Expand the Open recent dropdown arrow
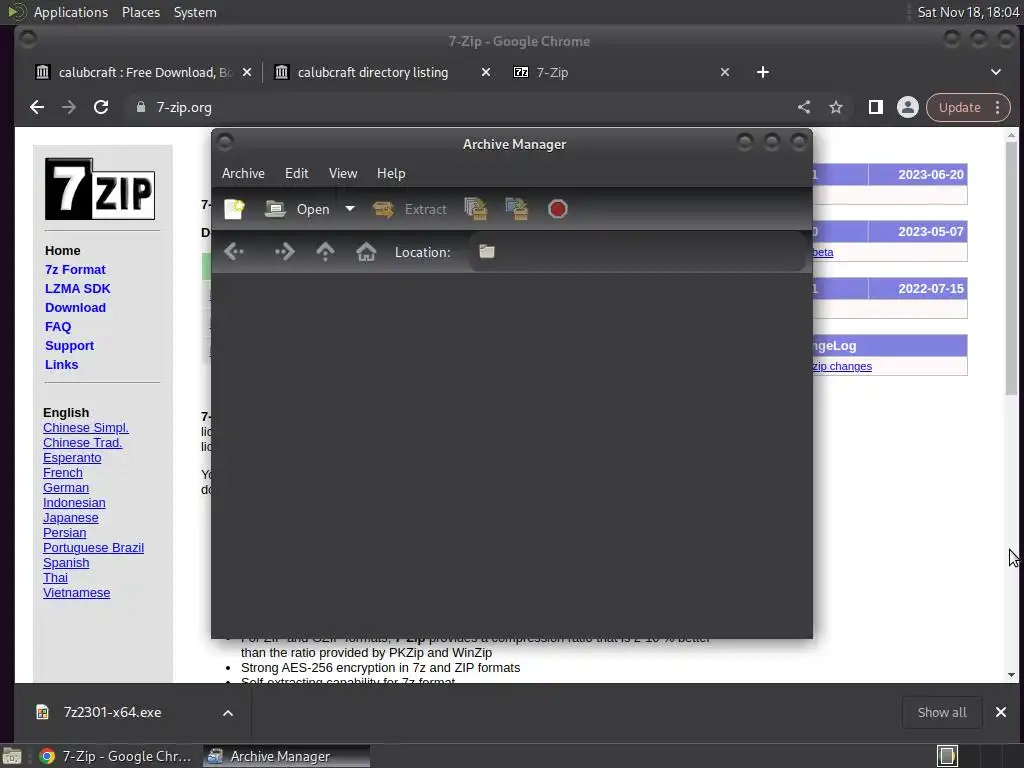 [x=350, y=209]
